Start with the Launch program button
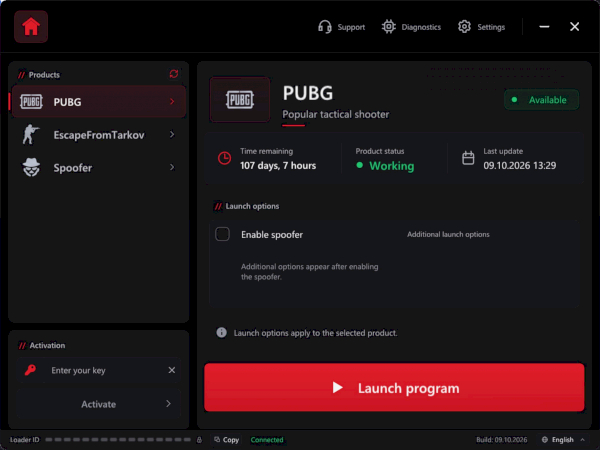600x450 pixels. (394, 388)
